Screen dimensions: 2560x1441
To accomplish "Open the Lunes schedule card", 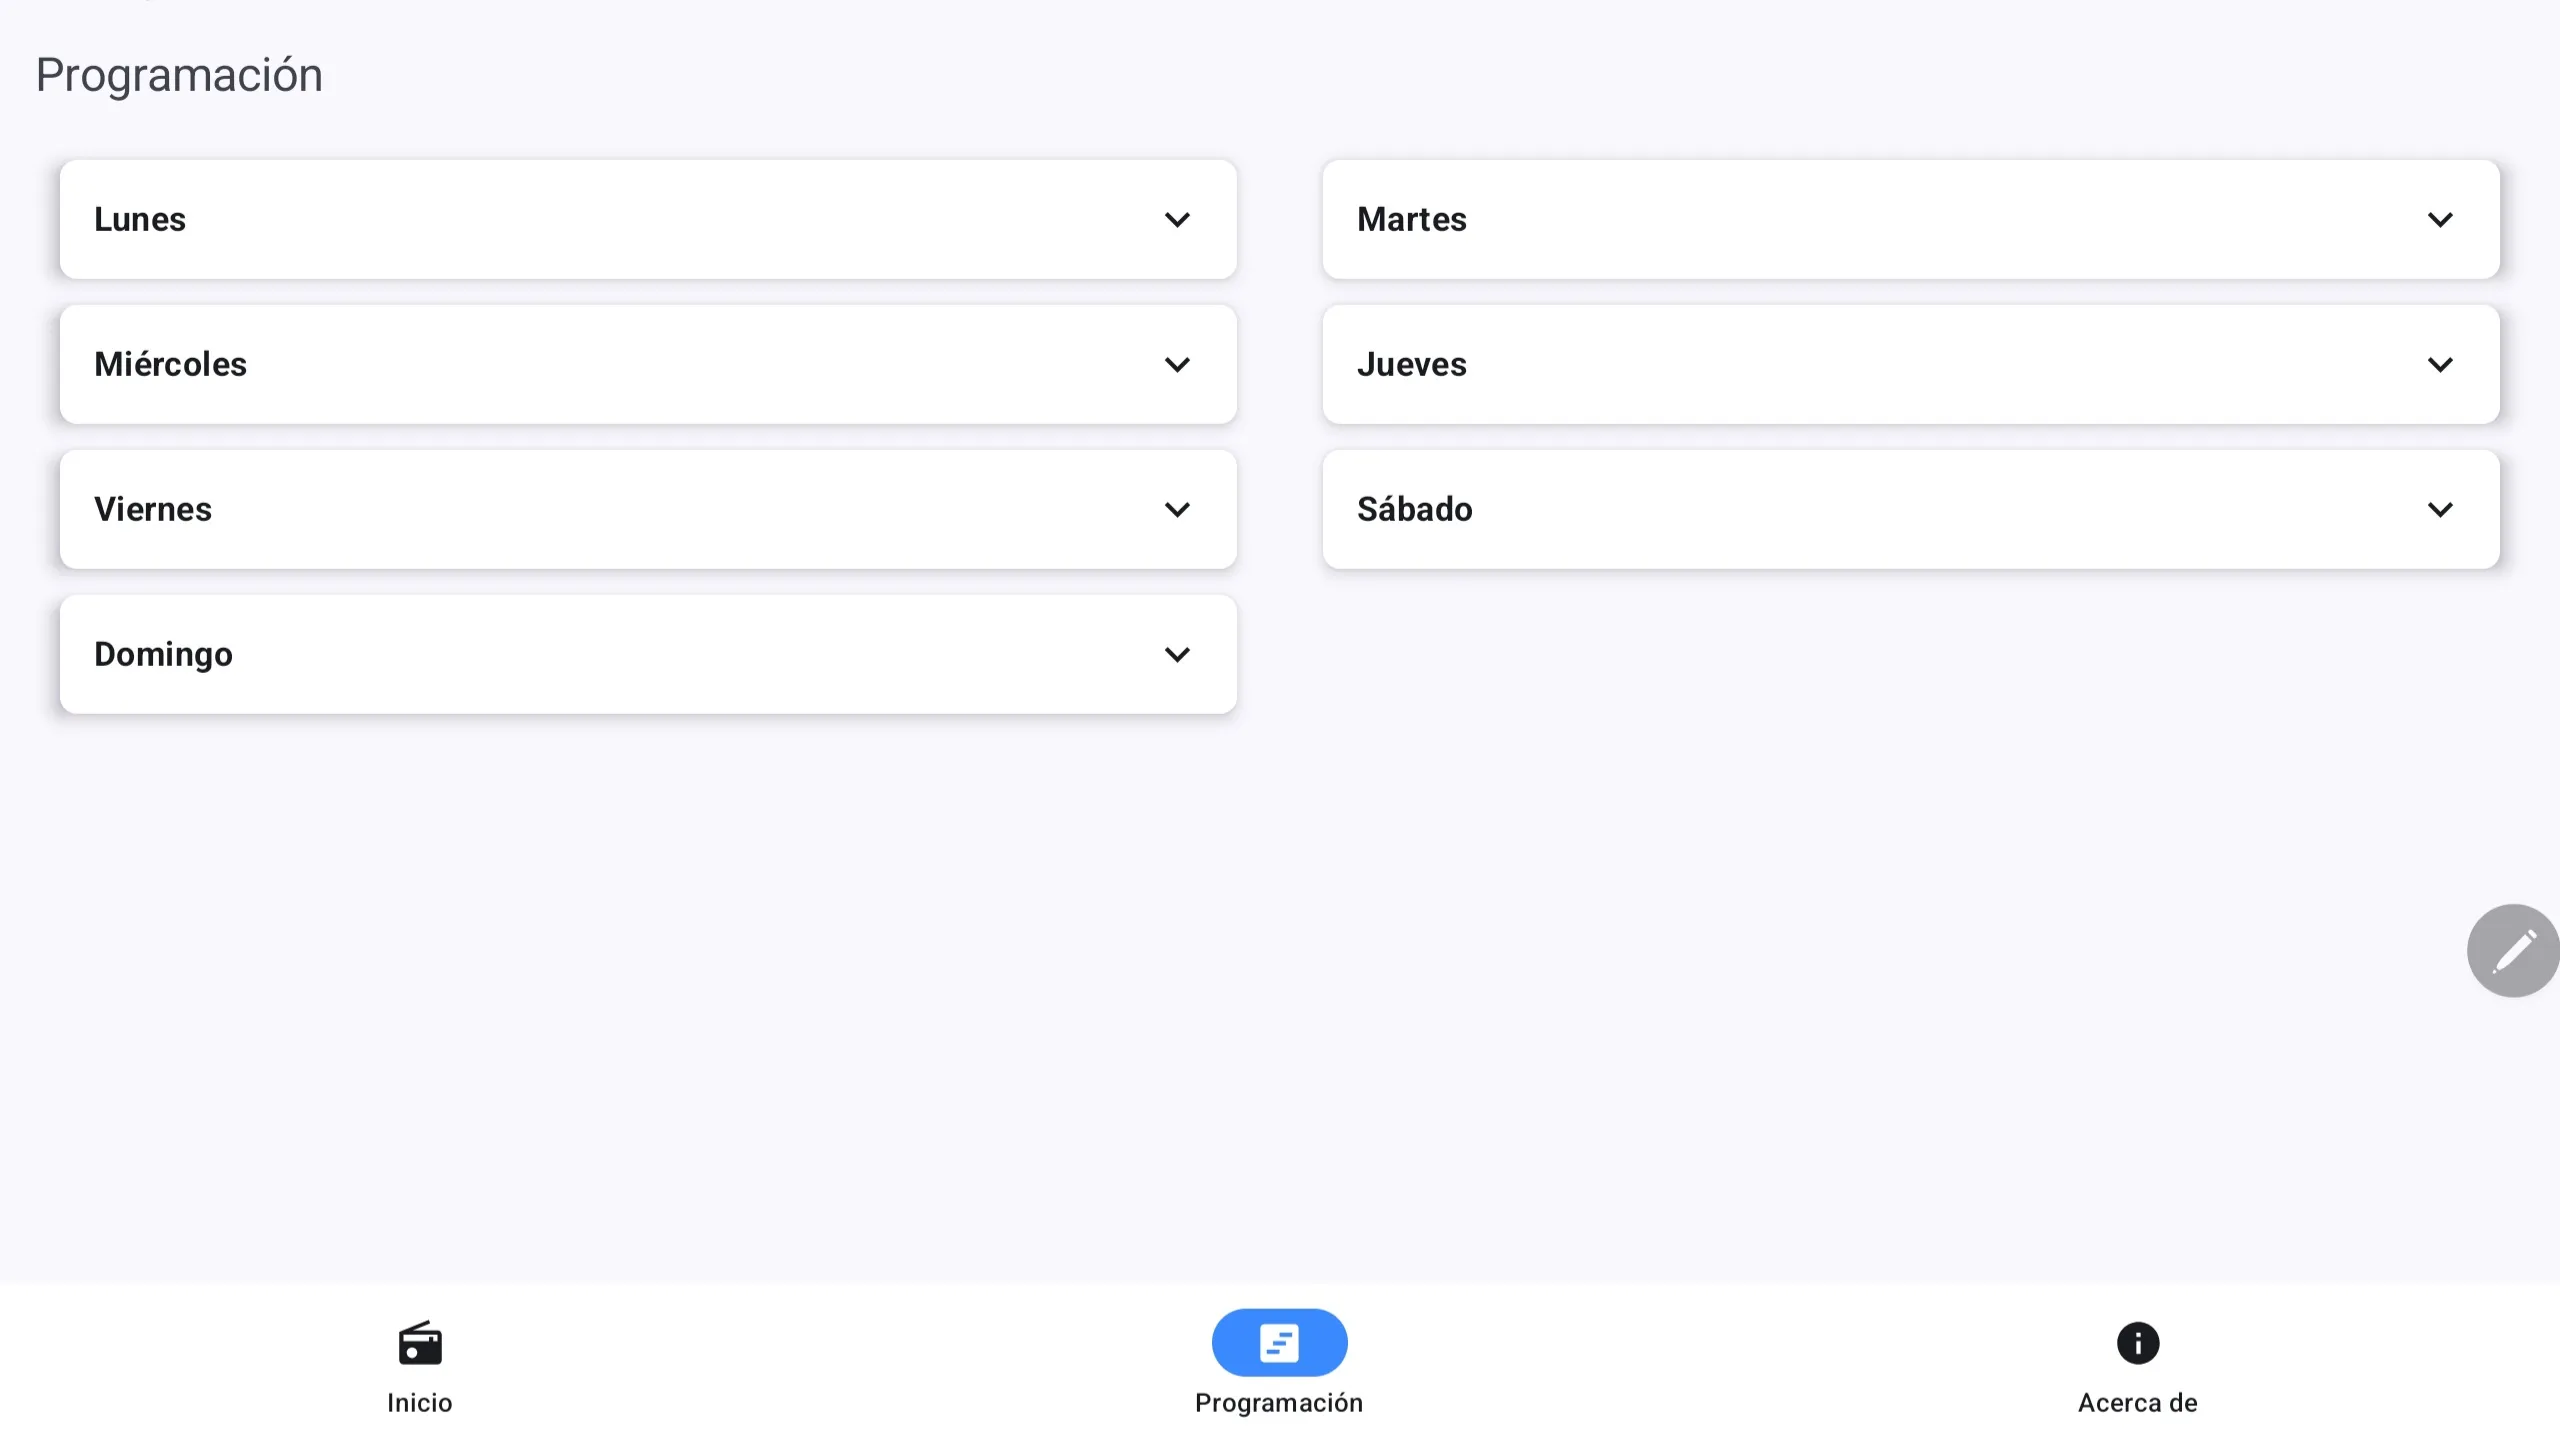I will 600,220.
